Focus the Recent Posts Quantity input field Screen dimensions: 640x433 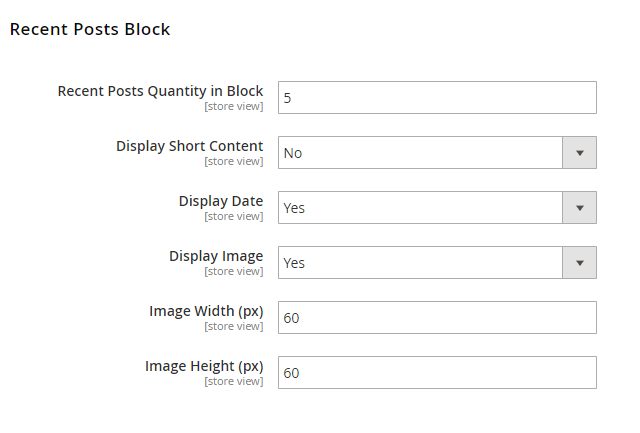437,98
